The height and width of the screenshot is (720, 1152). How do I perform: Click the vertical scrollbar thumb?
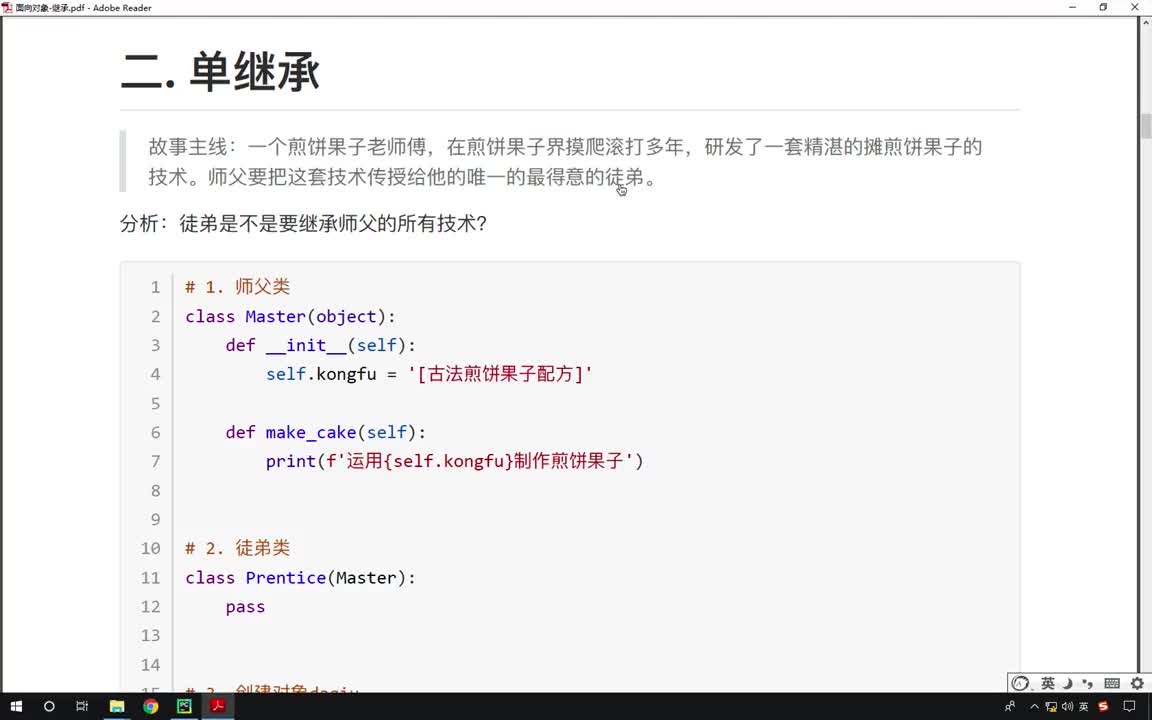click(x=1145, y=126)
